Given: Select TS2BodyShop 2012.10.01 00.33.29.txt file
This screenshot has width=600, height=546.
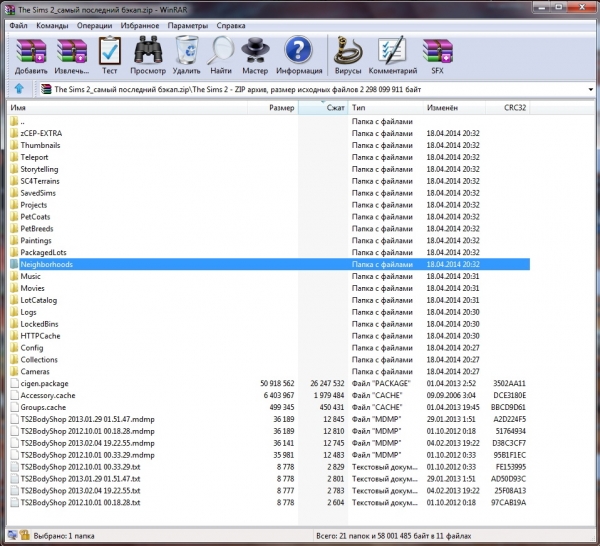Looking at the screenshot, I should [80, 467].
